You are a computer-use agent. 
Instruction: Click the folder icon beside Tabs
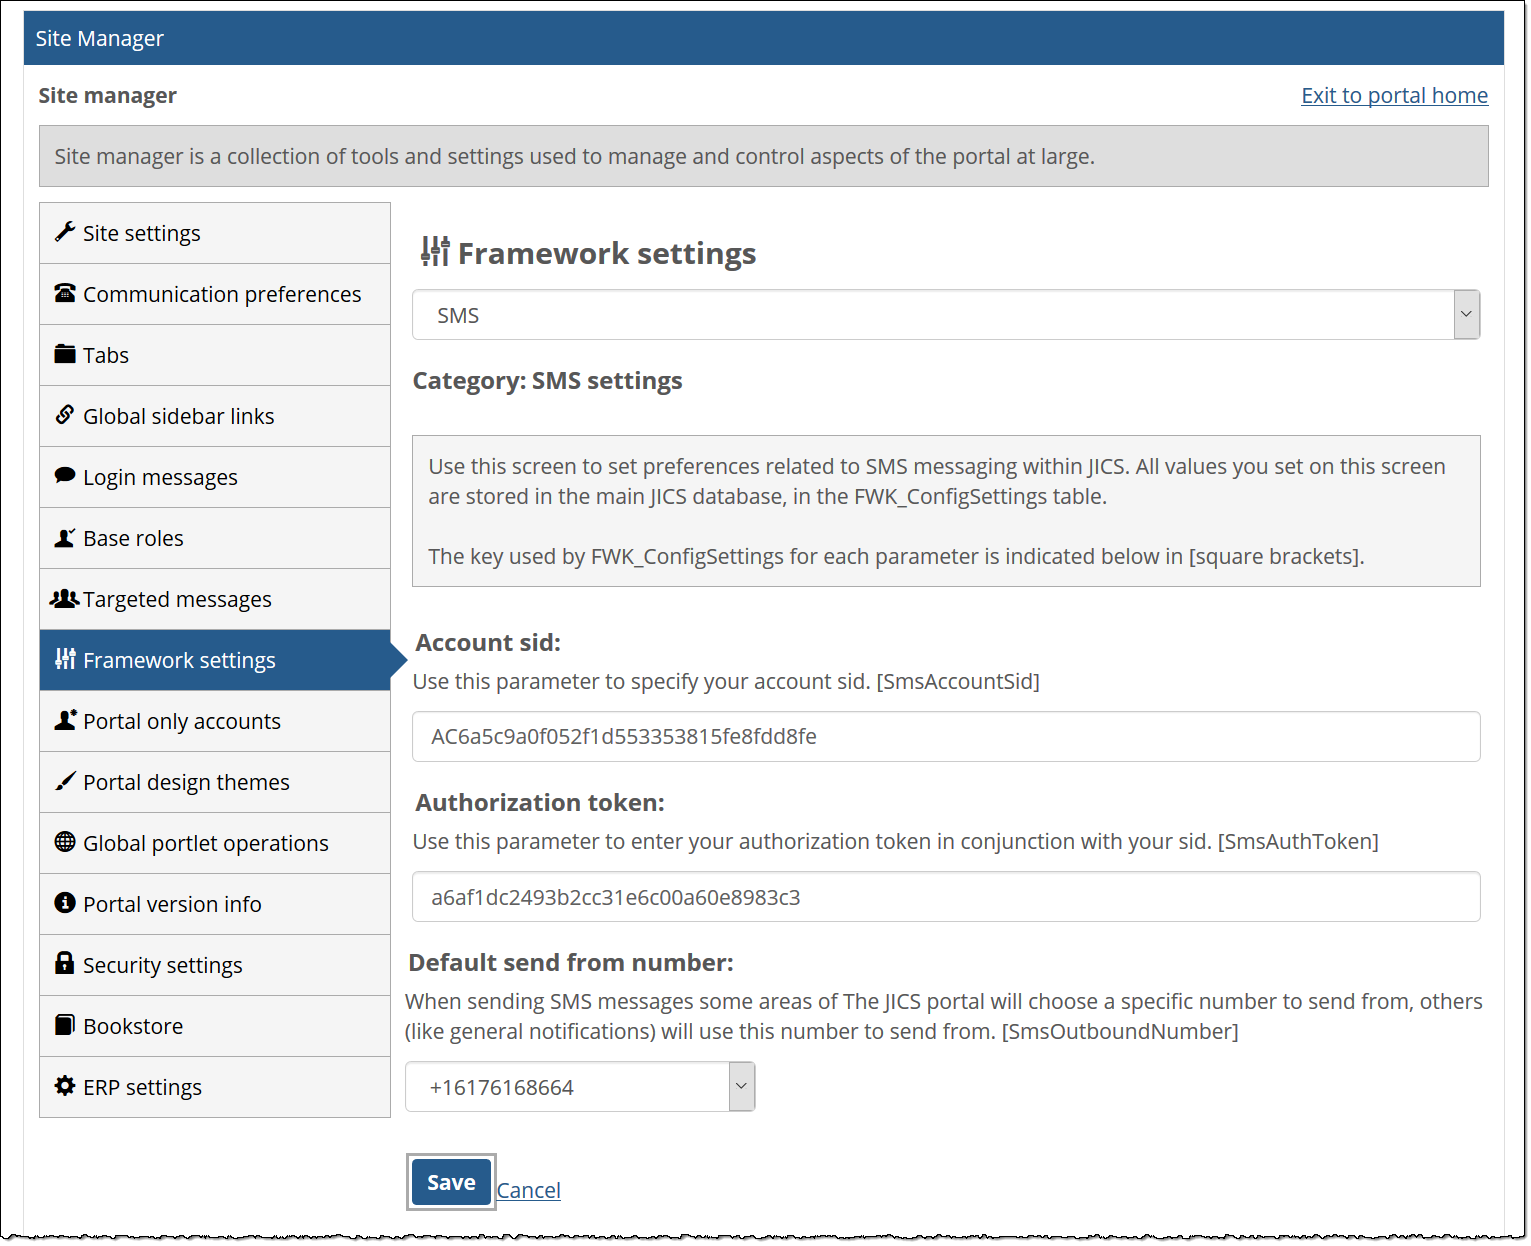[x=65, y=354]
